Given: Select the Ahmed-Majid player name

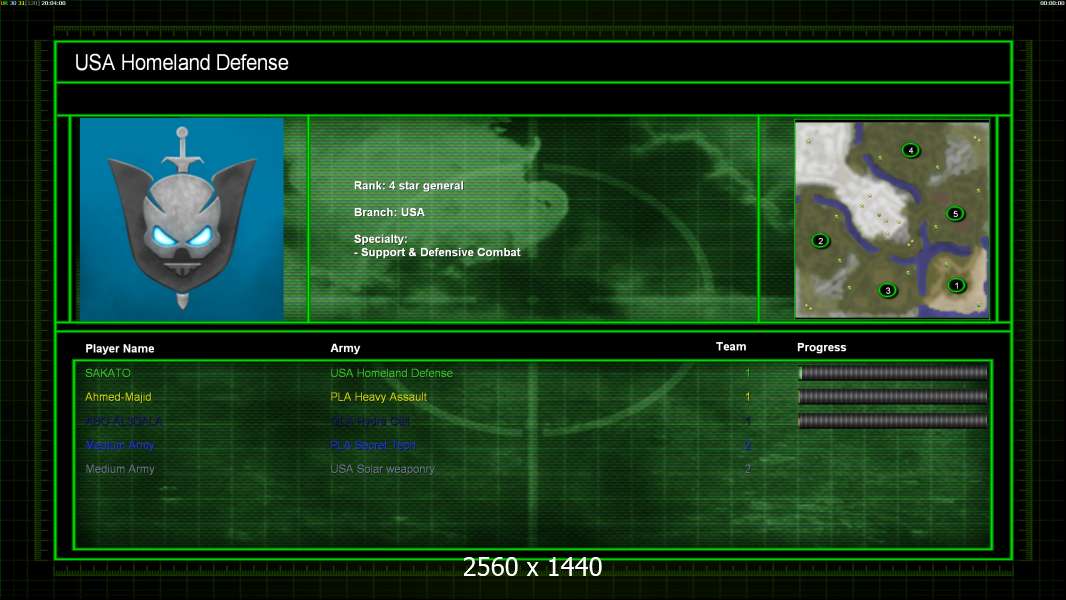Looking at the screenshot, I should coord(118,397).
